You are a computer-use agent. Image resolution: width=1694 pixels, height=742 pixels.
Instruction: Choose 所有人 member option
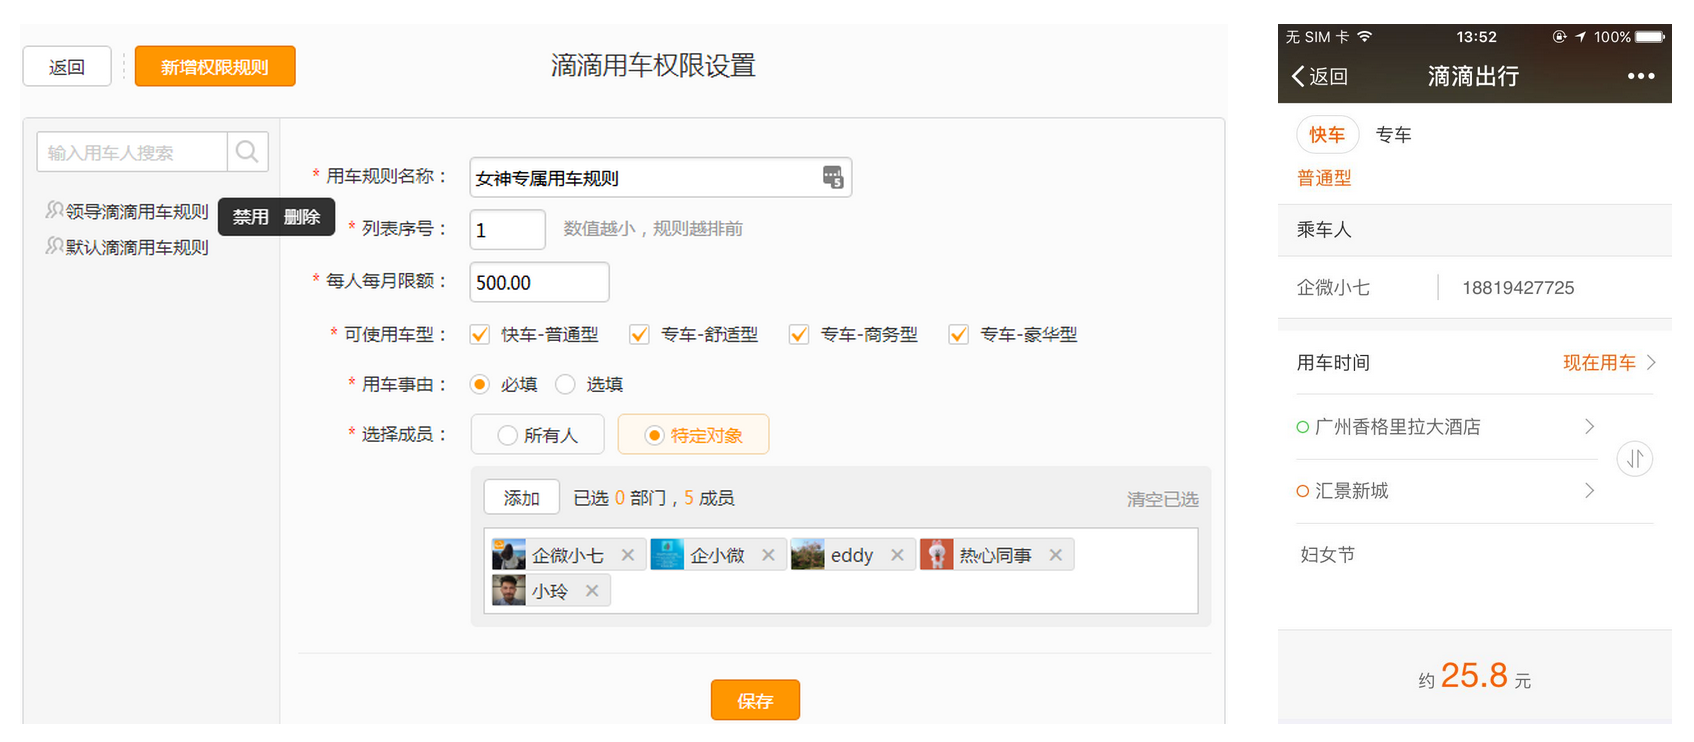(x=538, y=435)
